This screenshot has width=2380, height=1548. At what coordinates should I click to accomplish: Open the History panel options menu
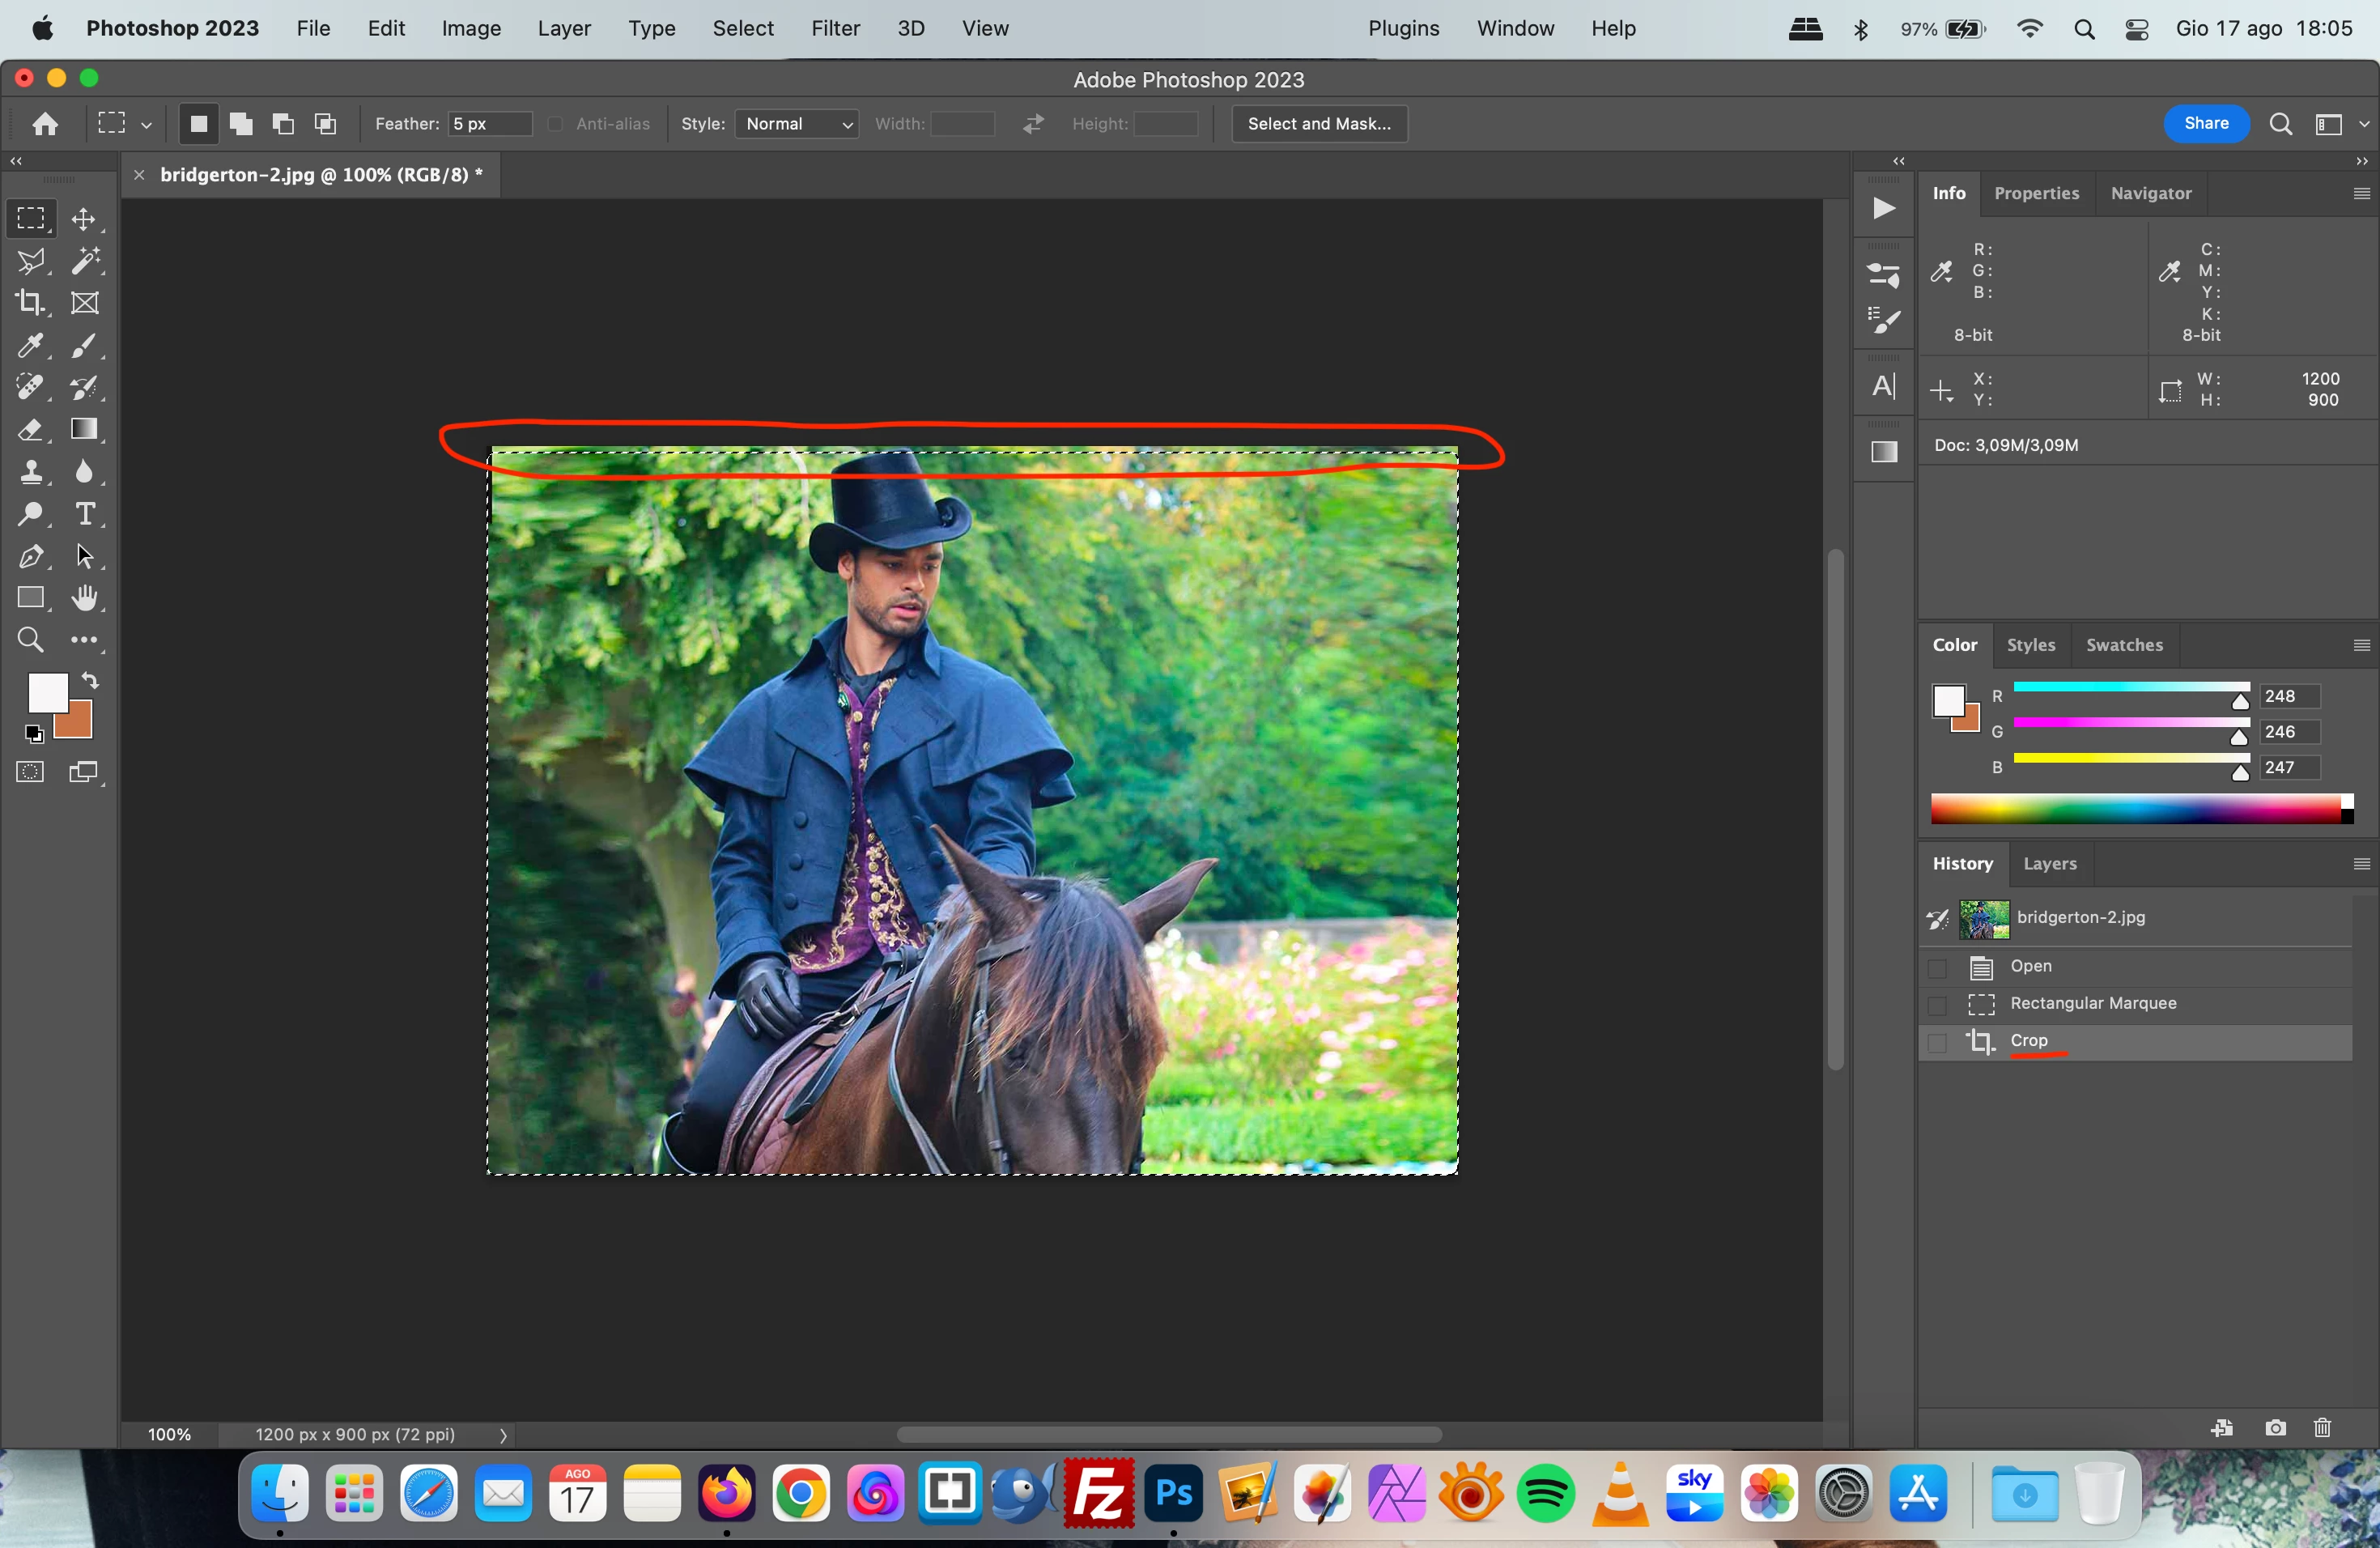2361,864
